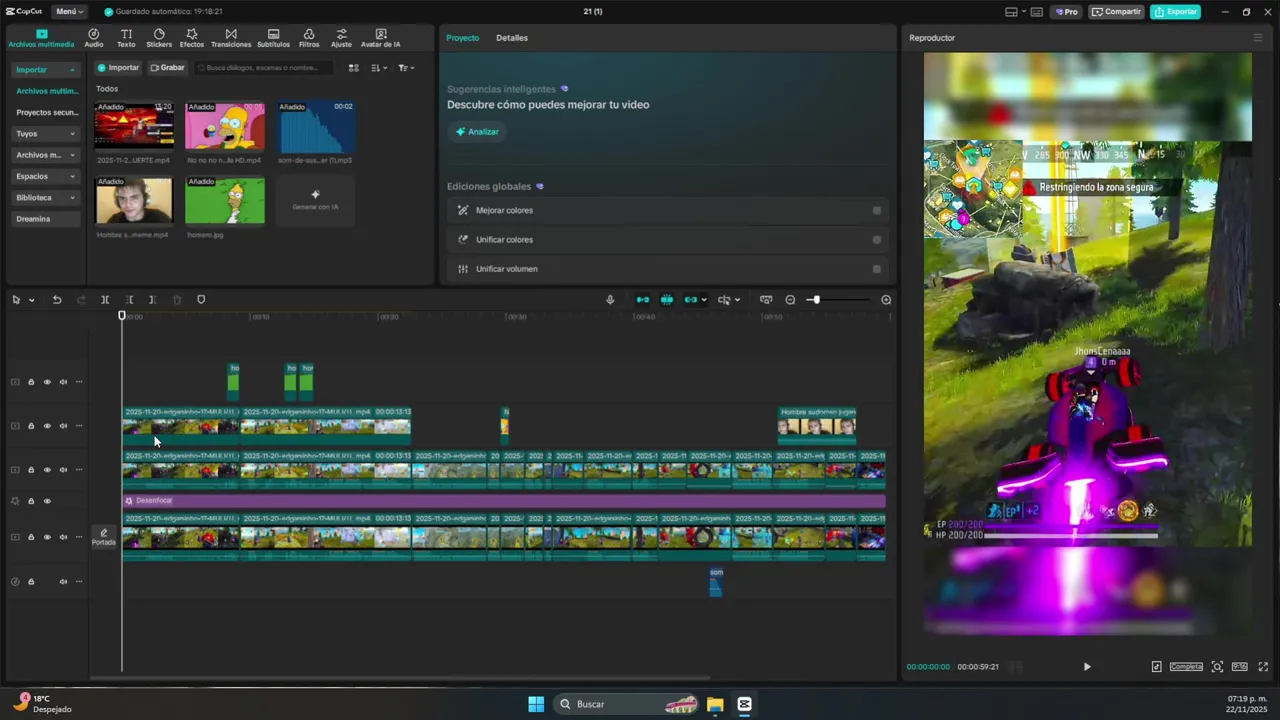Toggle Mejorar colores option
The height and width of the screenshot is (720, 1280).
[x=877, y=211]
